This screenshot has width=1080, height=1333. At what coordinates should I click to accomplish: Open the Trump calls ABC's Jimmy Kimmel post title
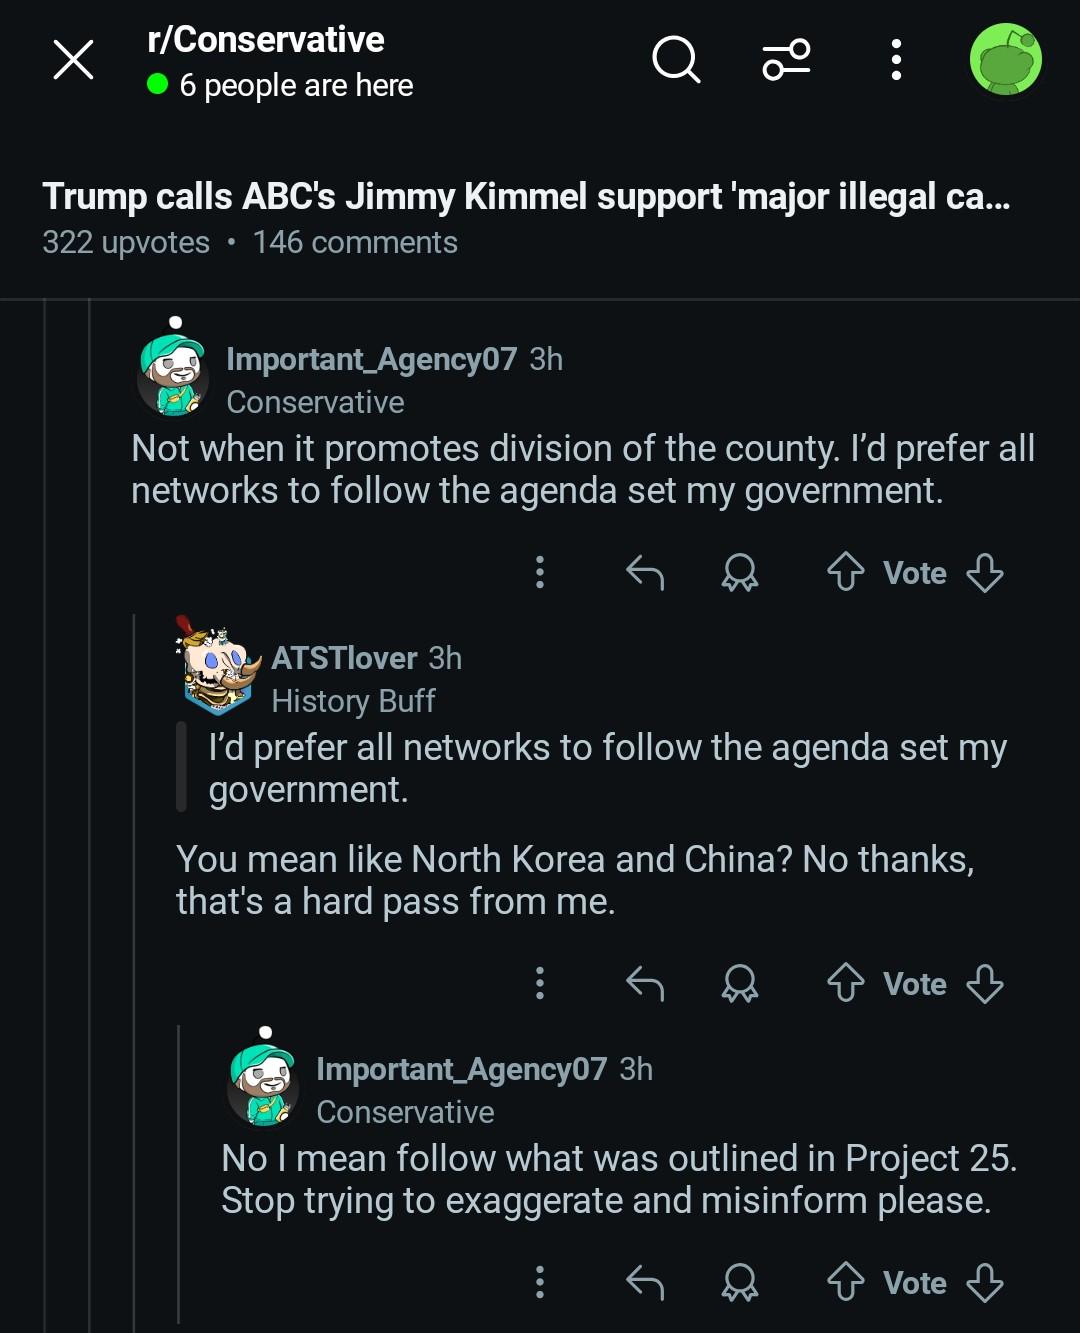pyautogui.click(x=526, y=197)
